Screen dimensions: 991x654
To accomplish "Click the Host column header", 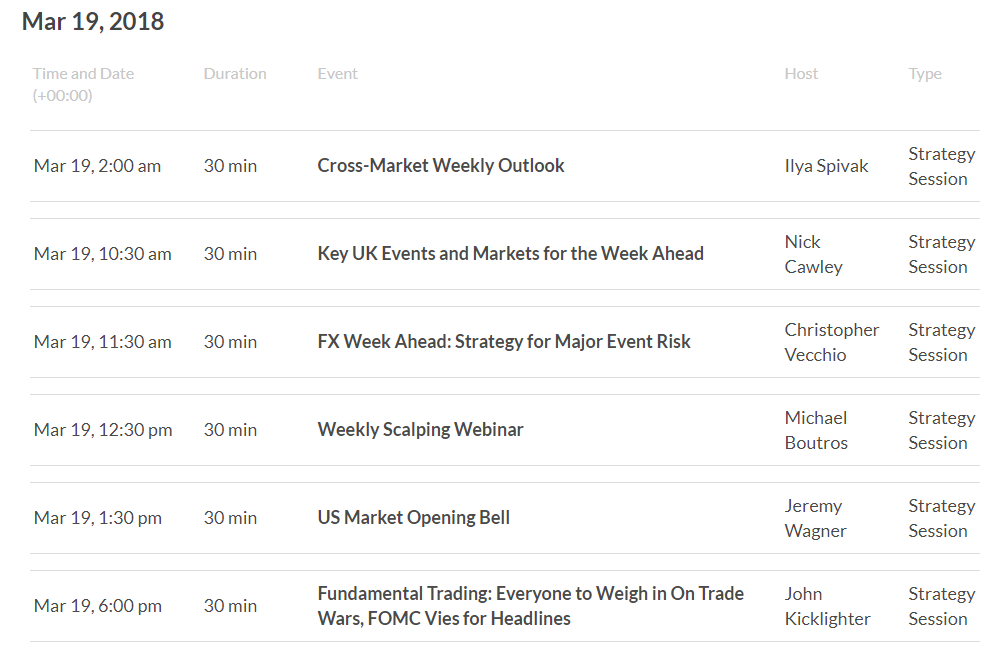I will (x=801, y=74).
